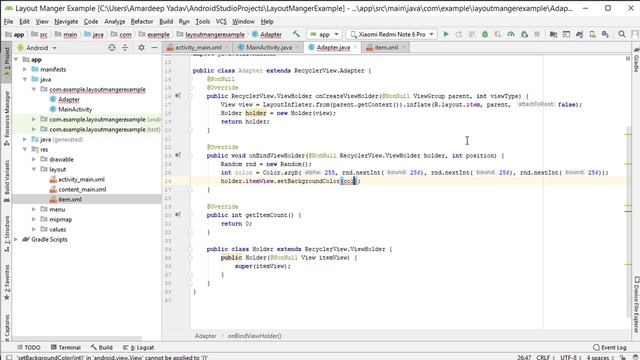Click the Make Project hammer icon
Viewport: 640px width, 360px height.
[x=296, y=34]
